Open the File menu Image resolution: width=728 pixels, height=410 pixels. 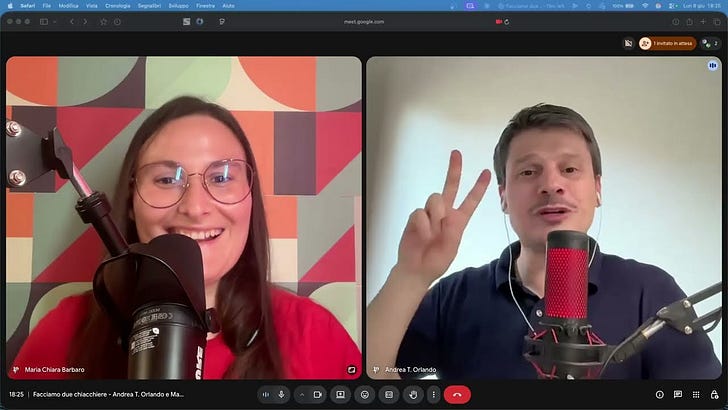[47, 6]
